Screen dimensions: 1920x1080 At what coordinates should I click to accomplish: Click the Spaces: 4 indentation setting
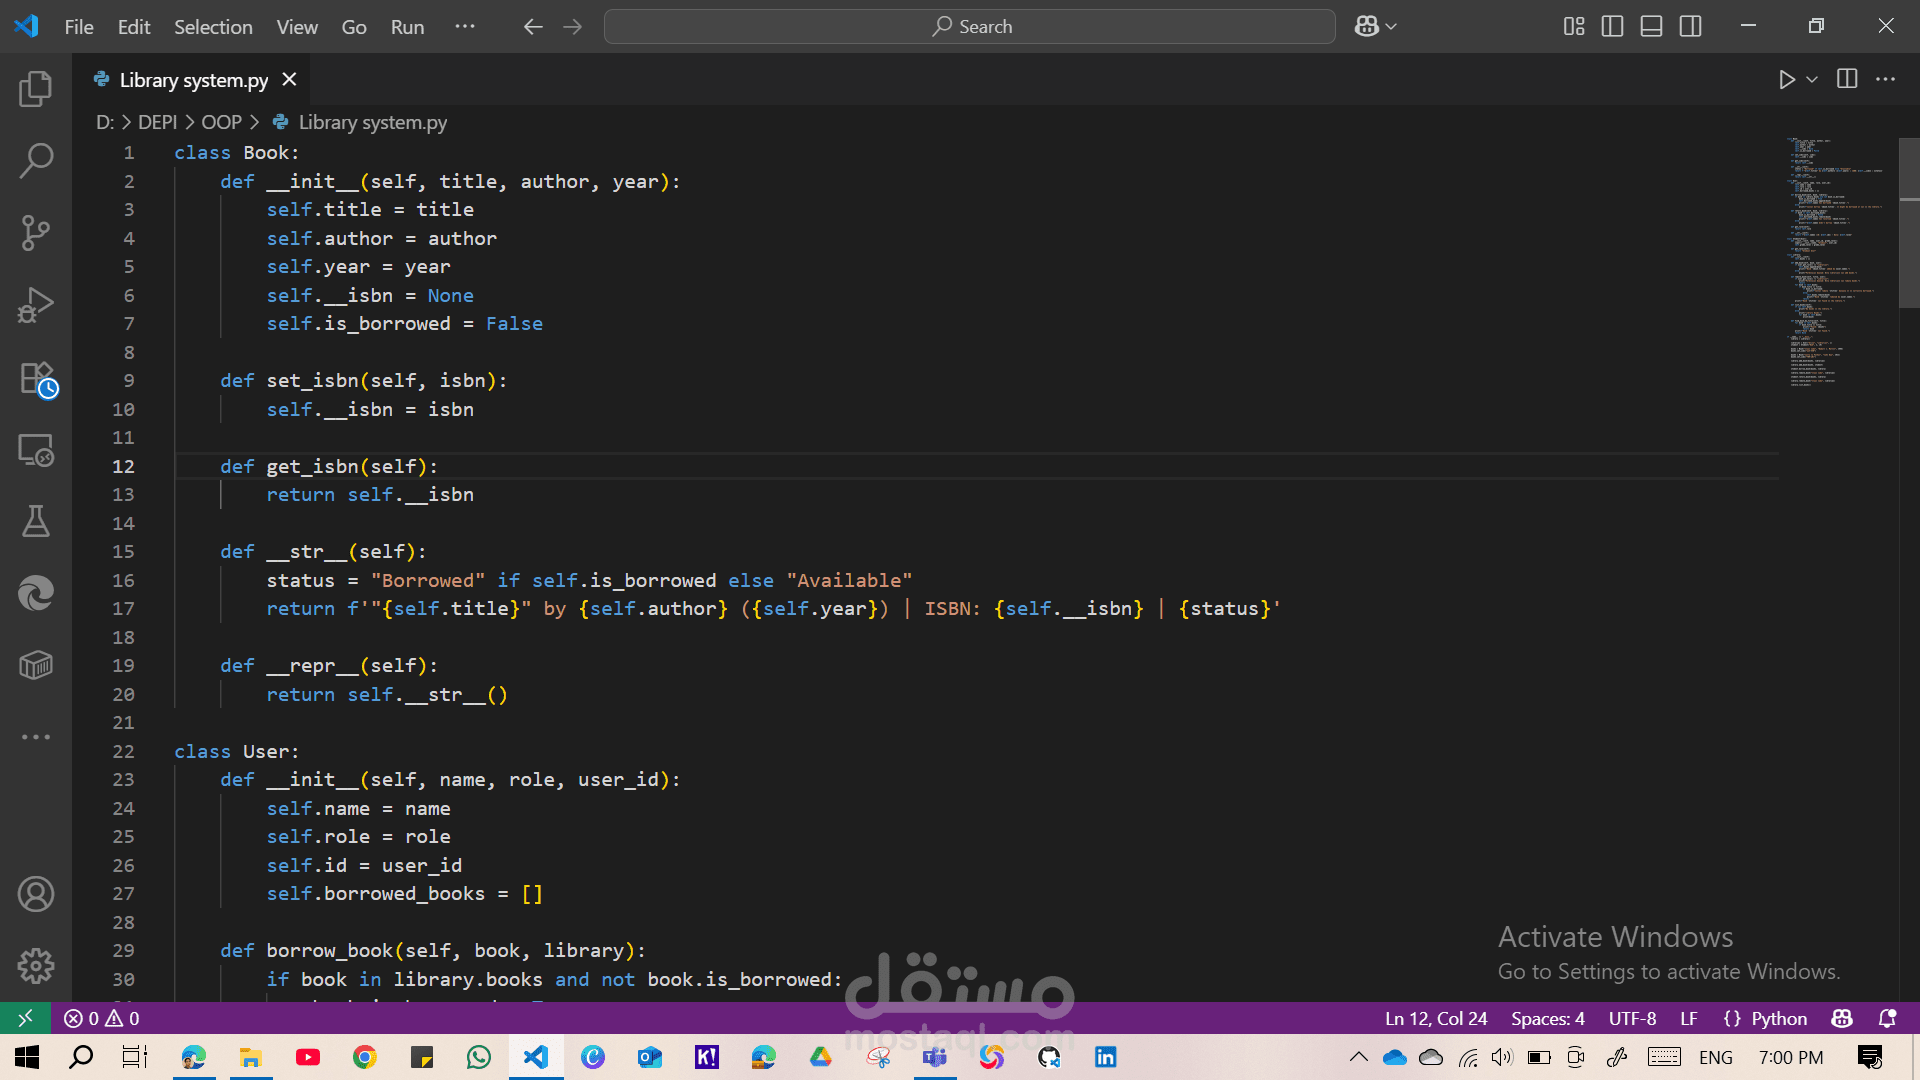point(1547,1018)
